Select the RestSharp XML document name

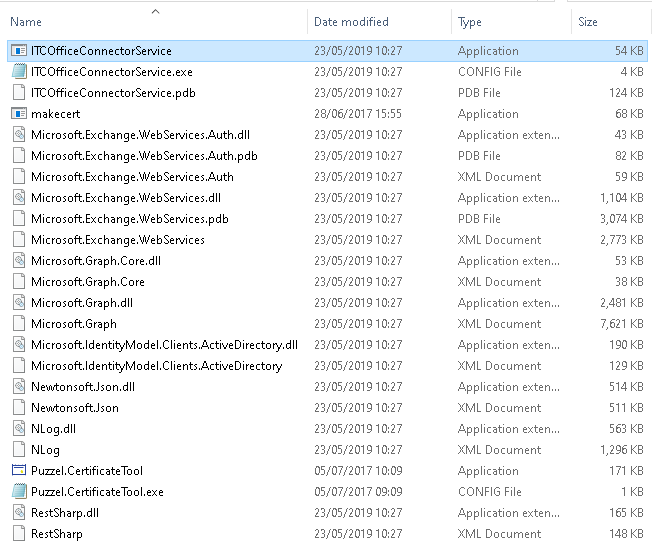(55, 534)
